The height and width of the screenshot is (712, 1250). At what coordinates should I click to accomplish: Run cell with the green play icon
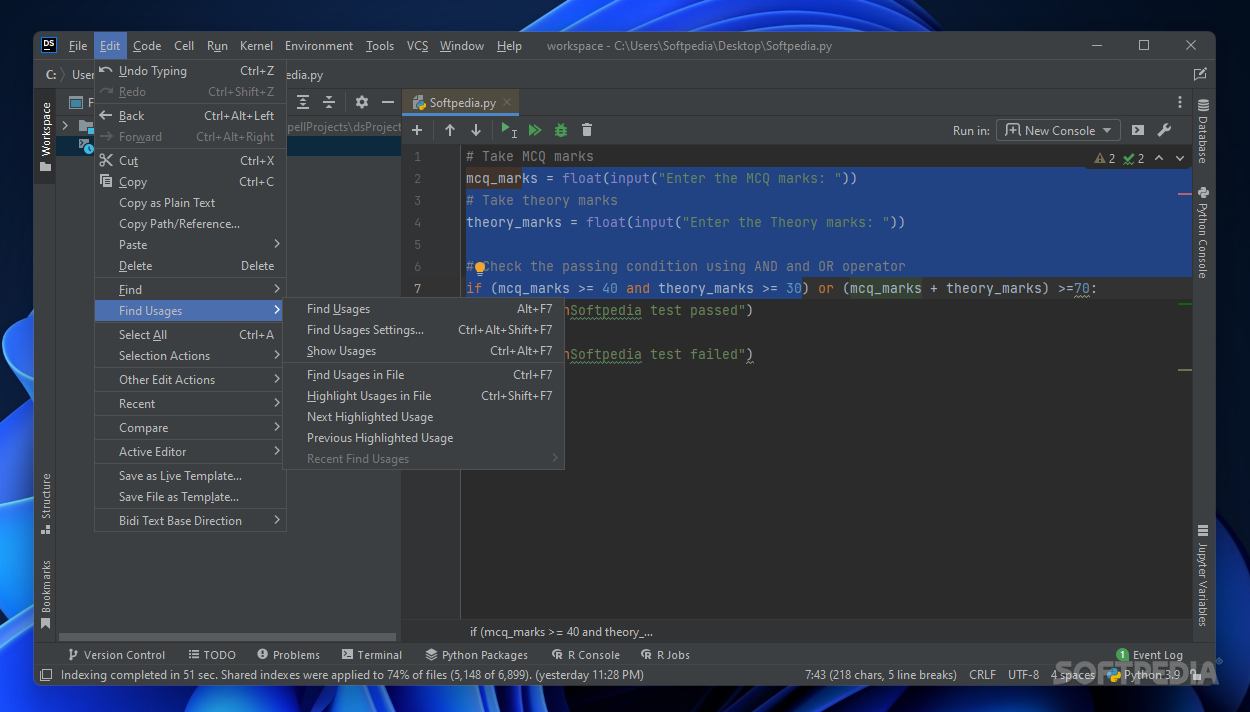pyautogui.click(x=509, y=131)
